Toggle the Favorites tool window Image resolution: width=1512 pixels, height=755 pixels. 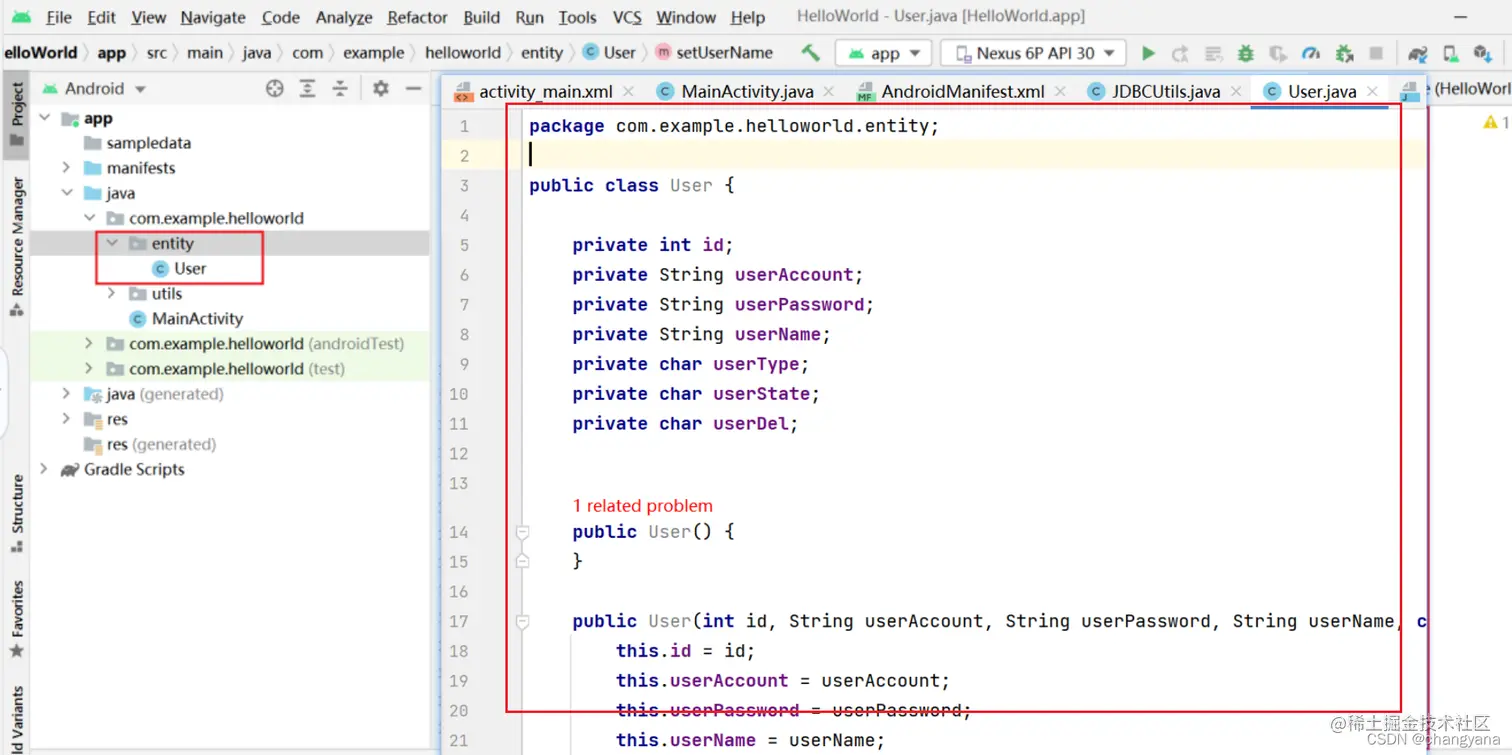16,619
